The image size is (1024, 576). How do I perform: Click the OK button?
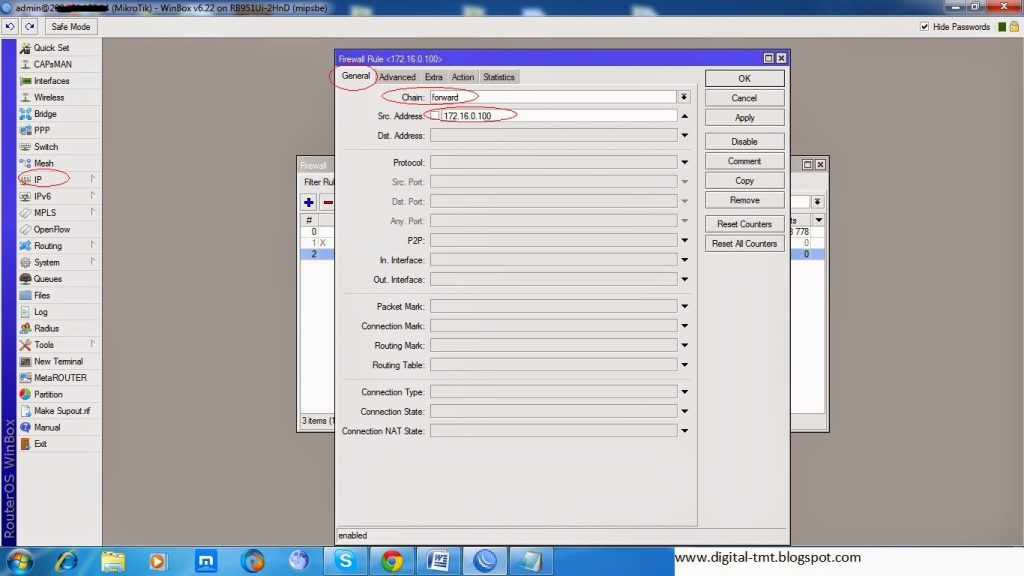click(744, 78)
